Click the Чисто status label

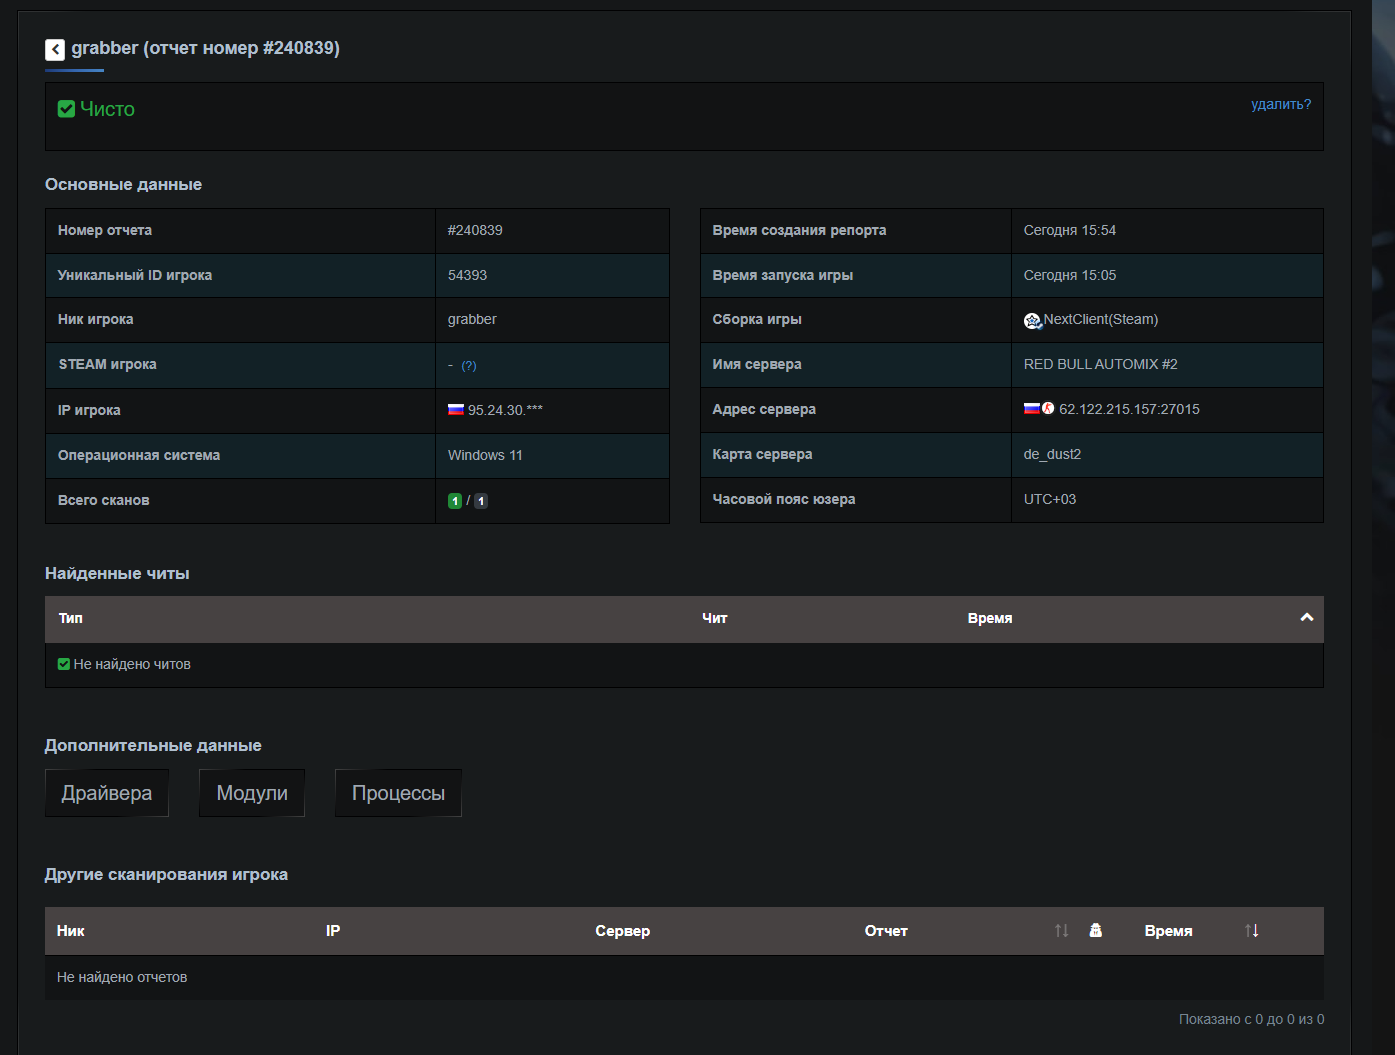(x=107, y=109)
